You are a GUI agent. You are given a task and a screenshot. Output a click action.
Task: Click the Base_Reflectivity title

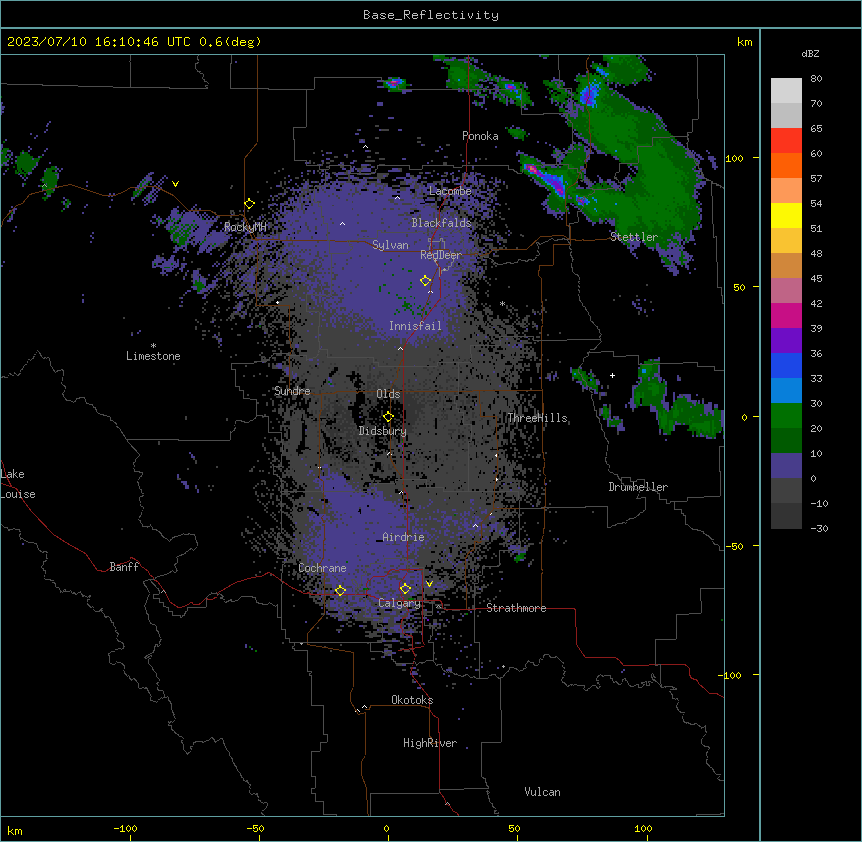click(x=431, y=15)
